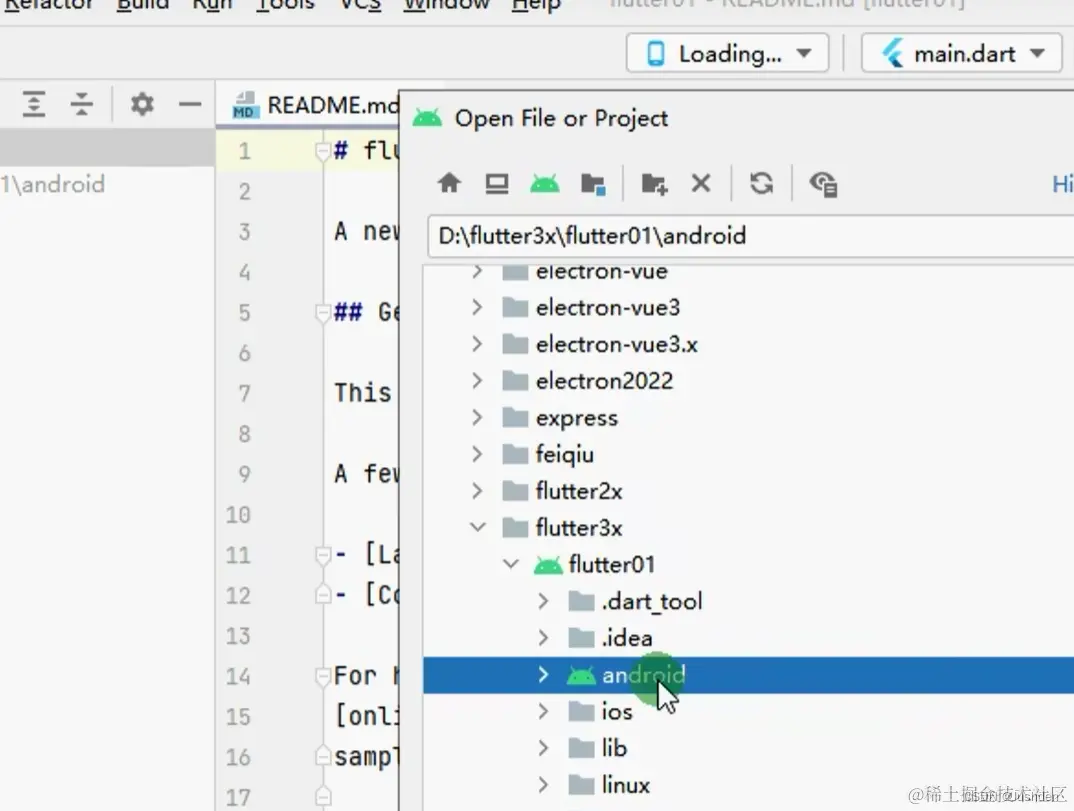Viewport: 1074px width, 811px height.
Task: Expand the electron2022 folder
Action: (x=477, y=381)
